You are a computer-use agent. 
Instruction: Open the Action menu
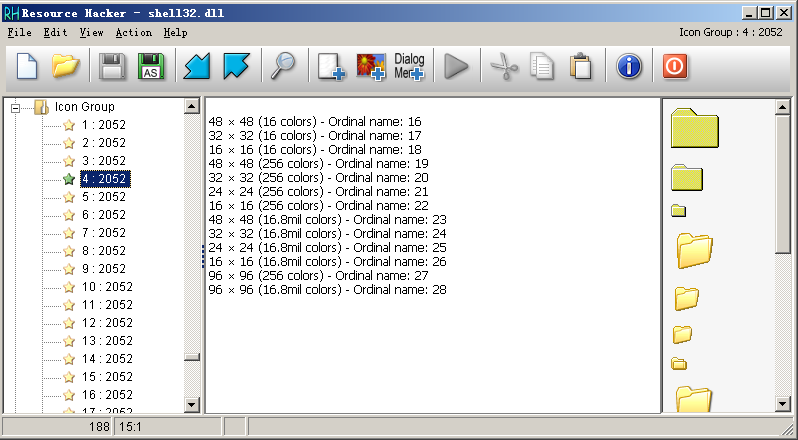coord(133,33)
